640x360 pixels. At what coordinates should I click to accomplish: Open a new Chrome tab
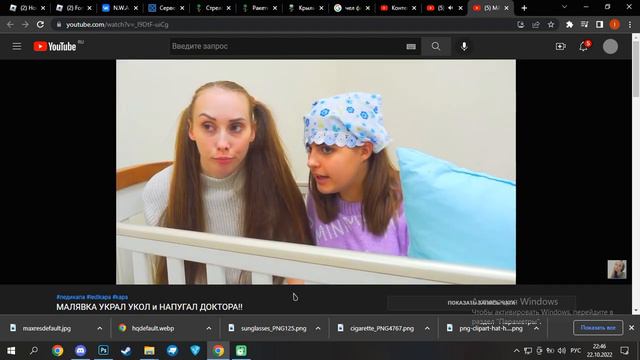[524, 8]
